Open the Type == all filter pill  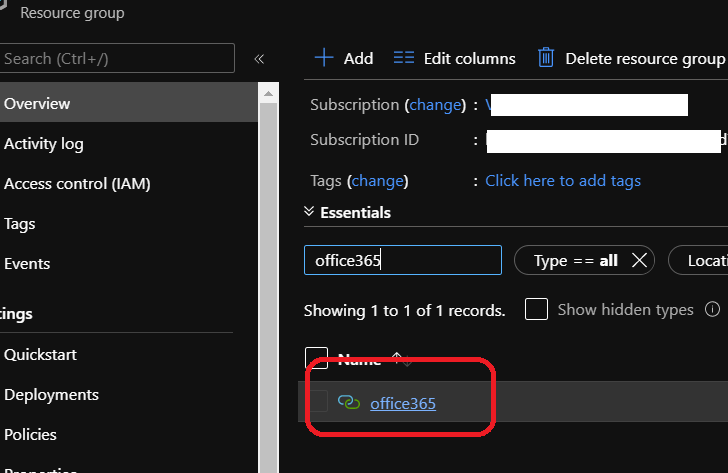click(575, 261)
